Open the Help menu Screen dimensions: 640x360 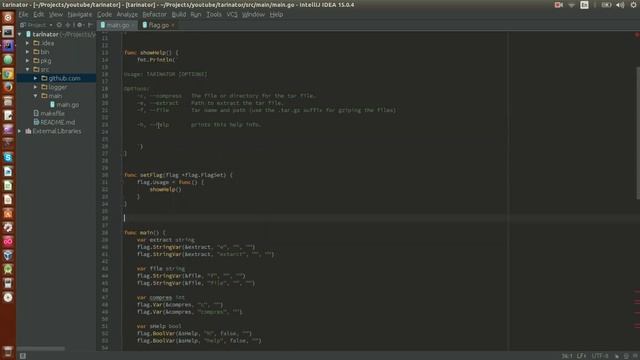click(x=276, y=14)
